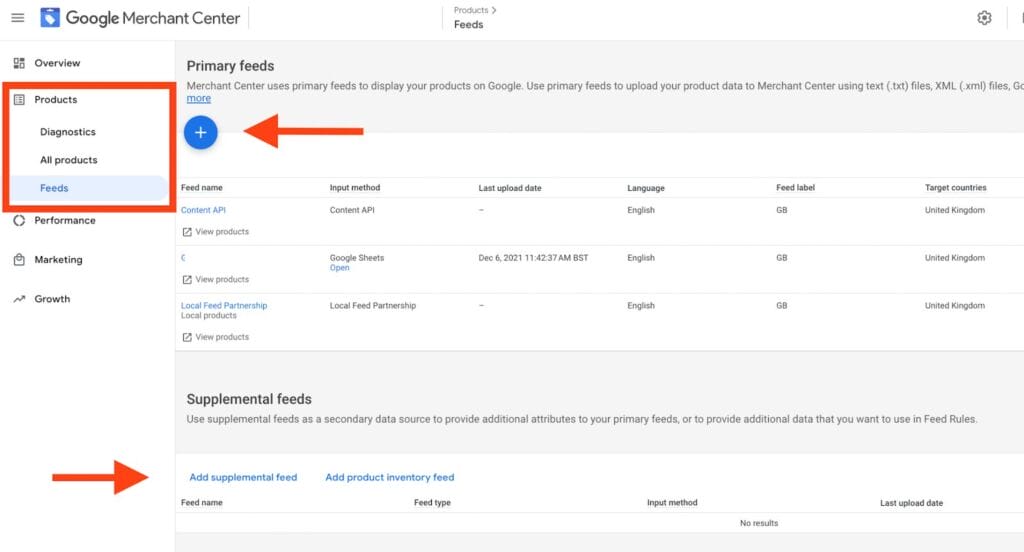Viewport: 1024px width, 552px height.
Task: Click the primary Input method column header
Action: (x=355, y=187)
